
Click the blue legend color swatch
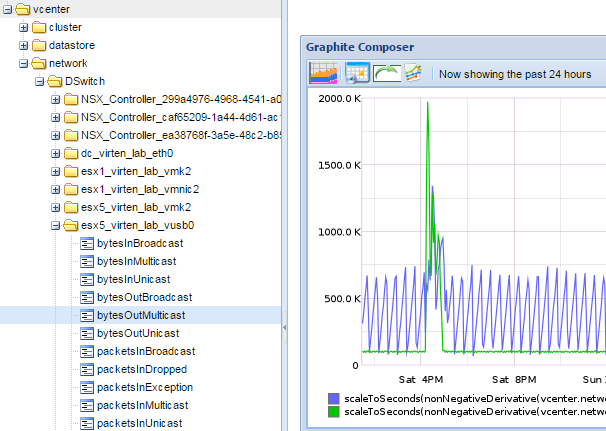[x=334, y=399]
